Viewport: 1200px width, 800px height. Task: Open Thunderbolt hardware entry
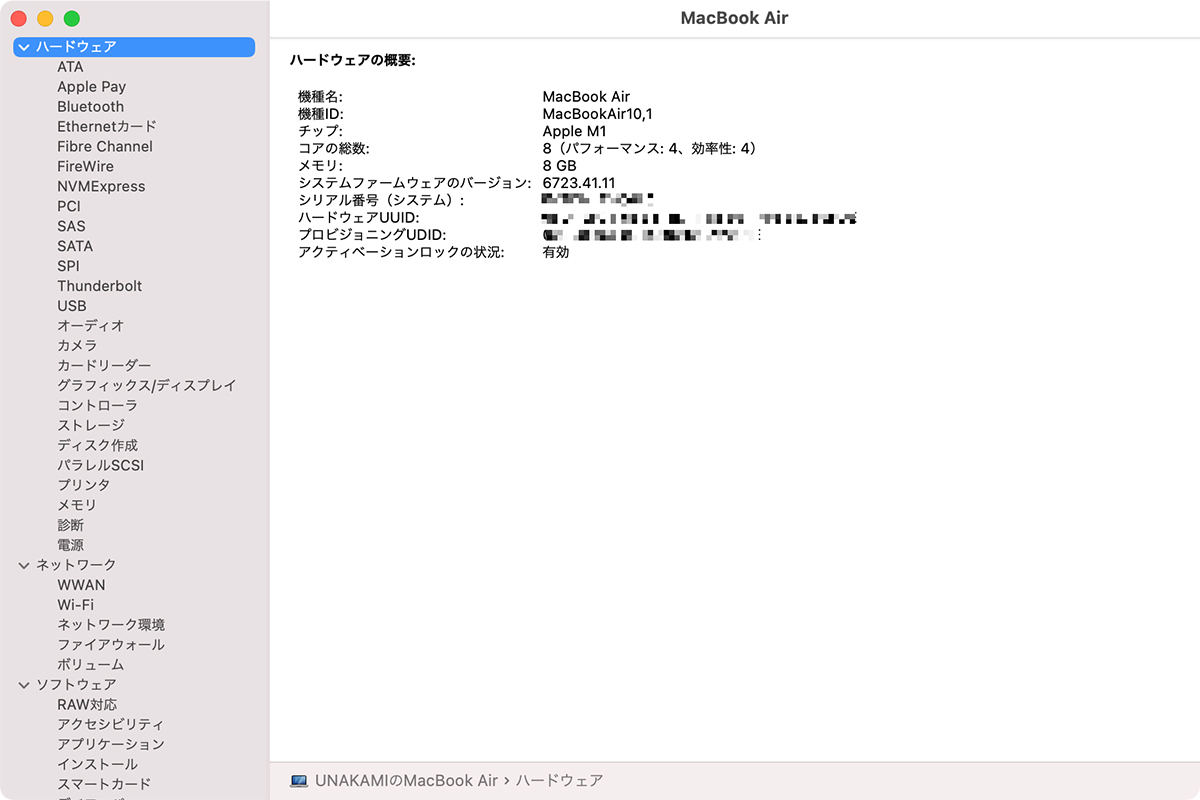[x=99, y=286]
